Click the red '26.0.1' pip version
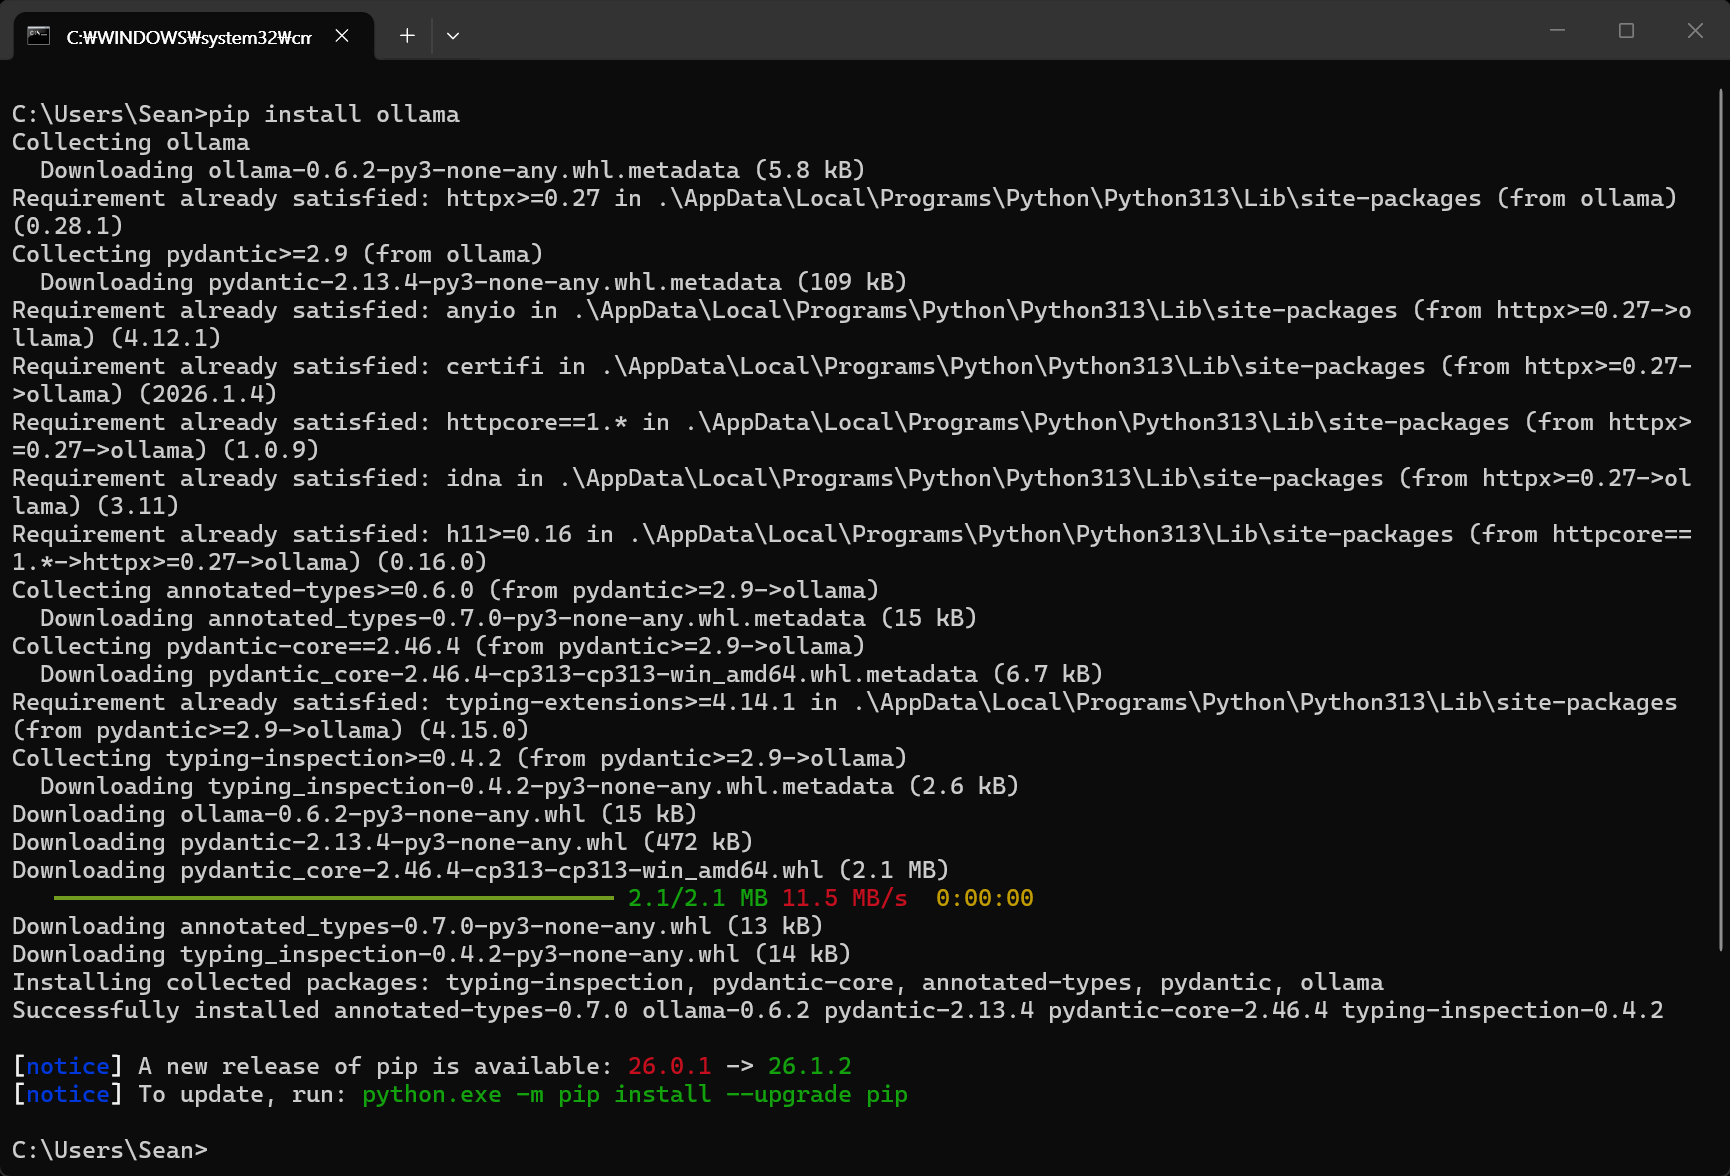1730x1176 pixels. 670,1066
